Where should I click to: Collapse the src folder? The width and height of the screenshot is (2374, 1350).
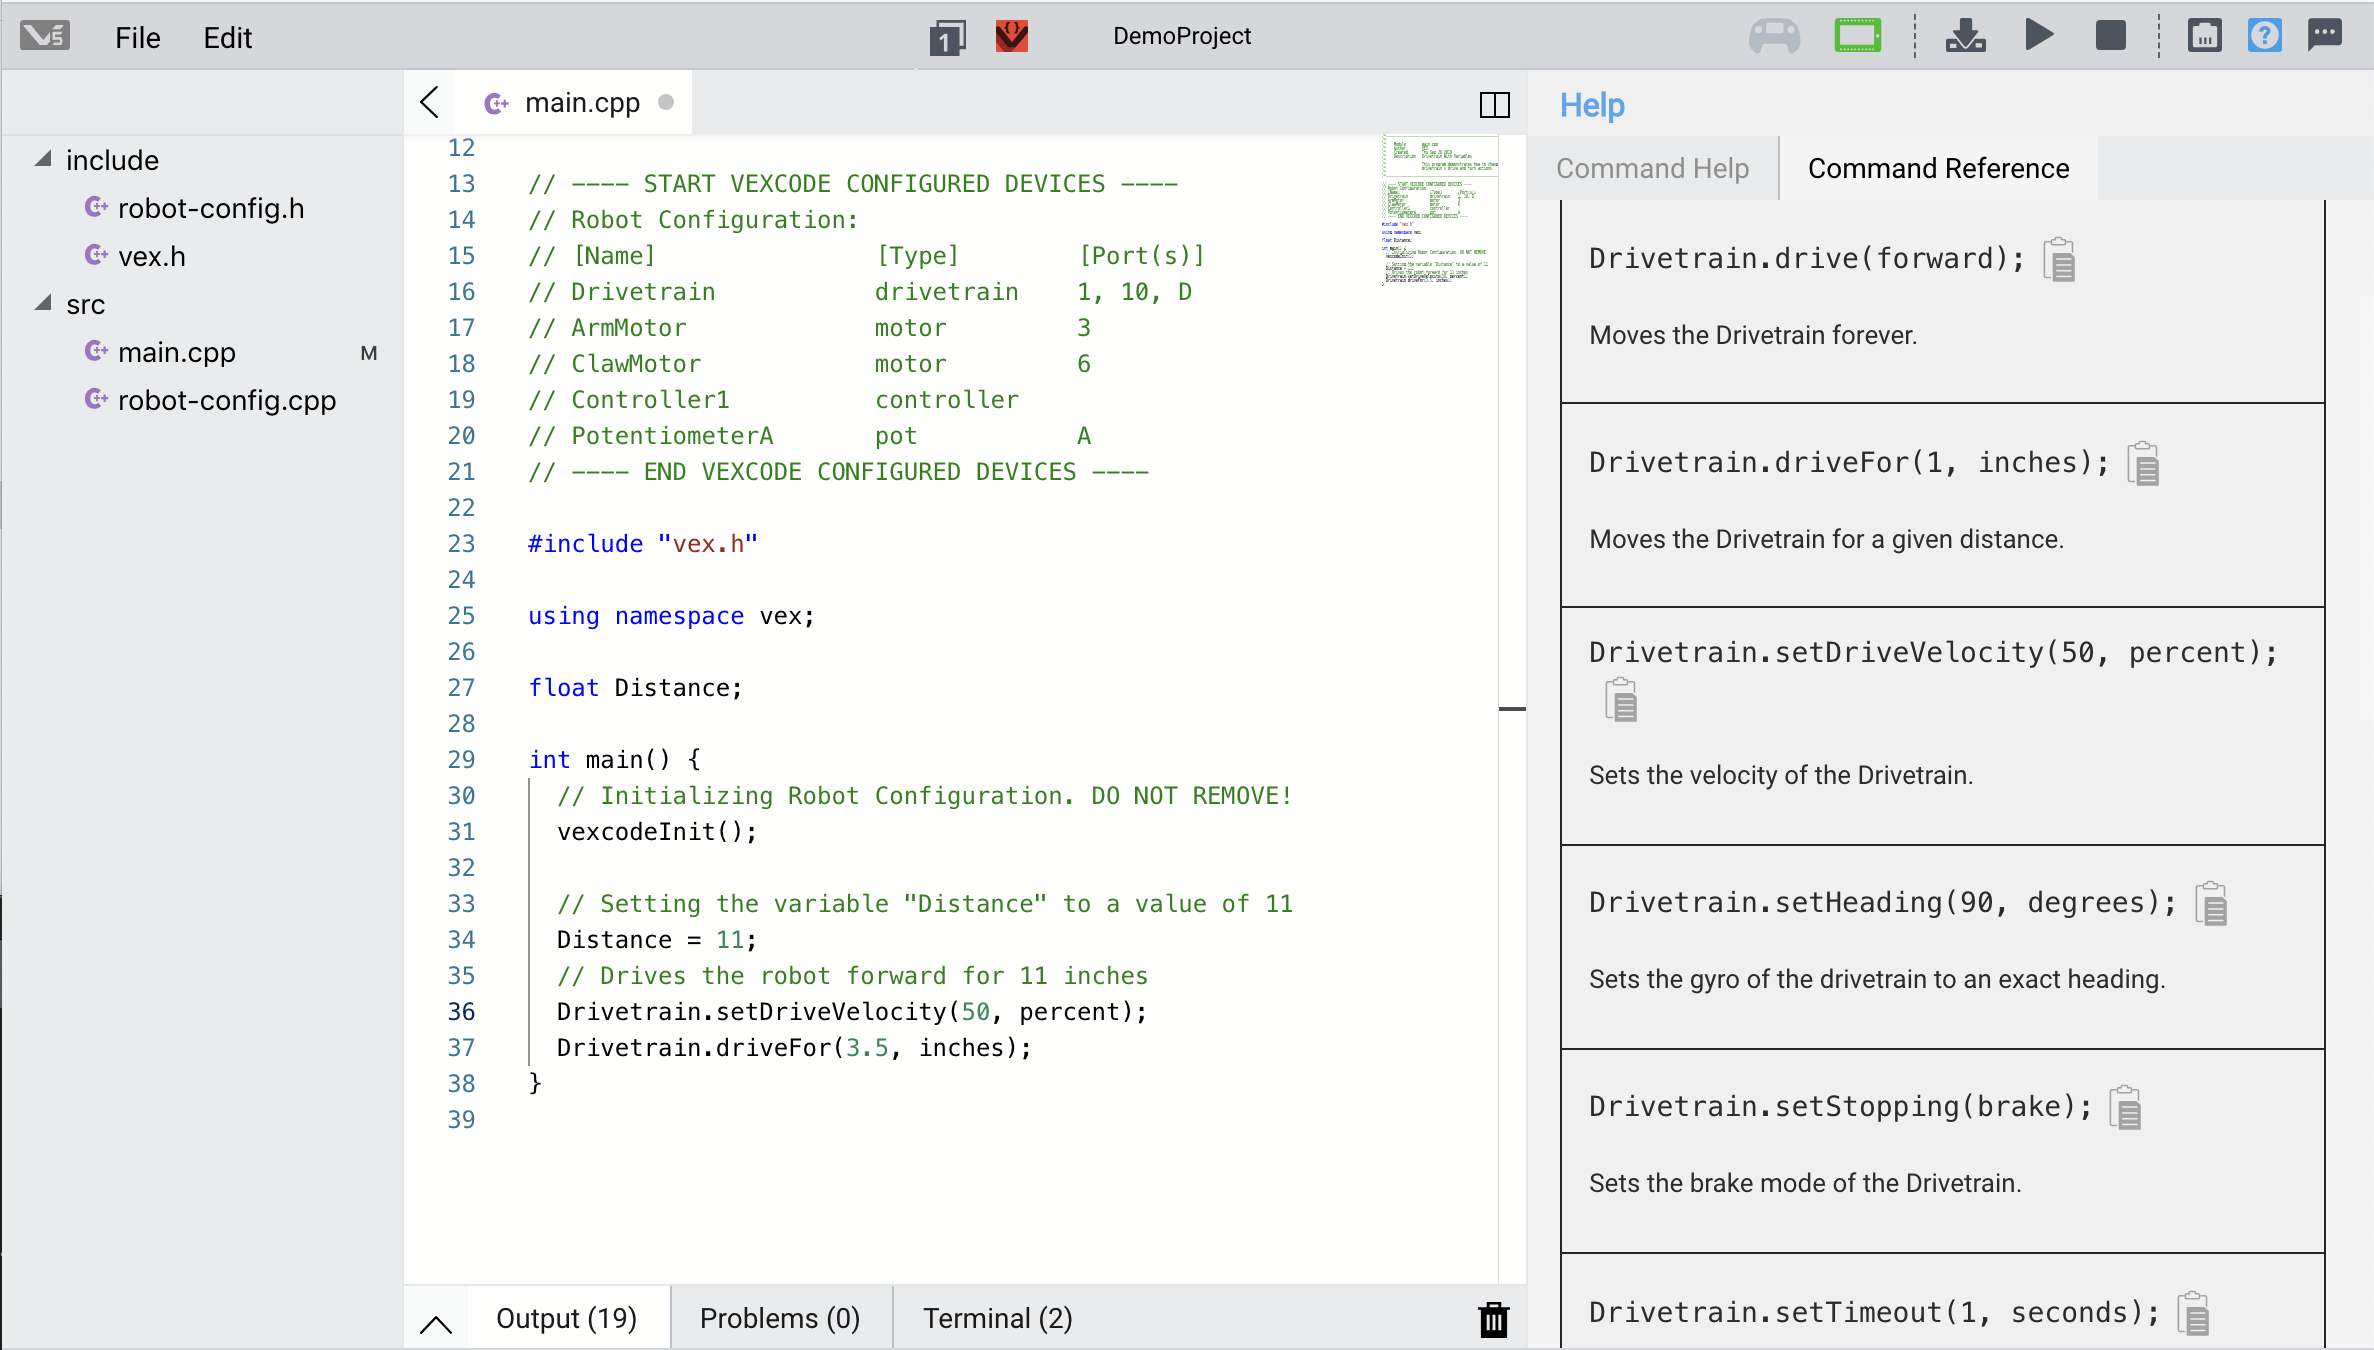coord(43,304)
